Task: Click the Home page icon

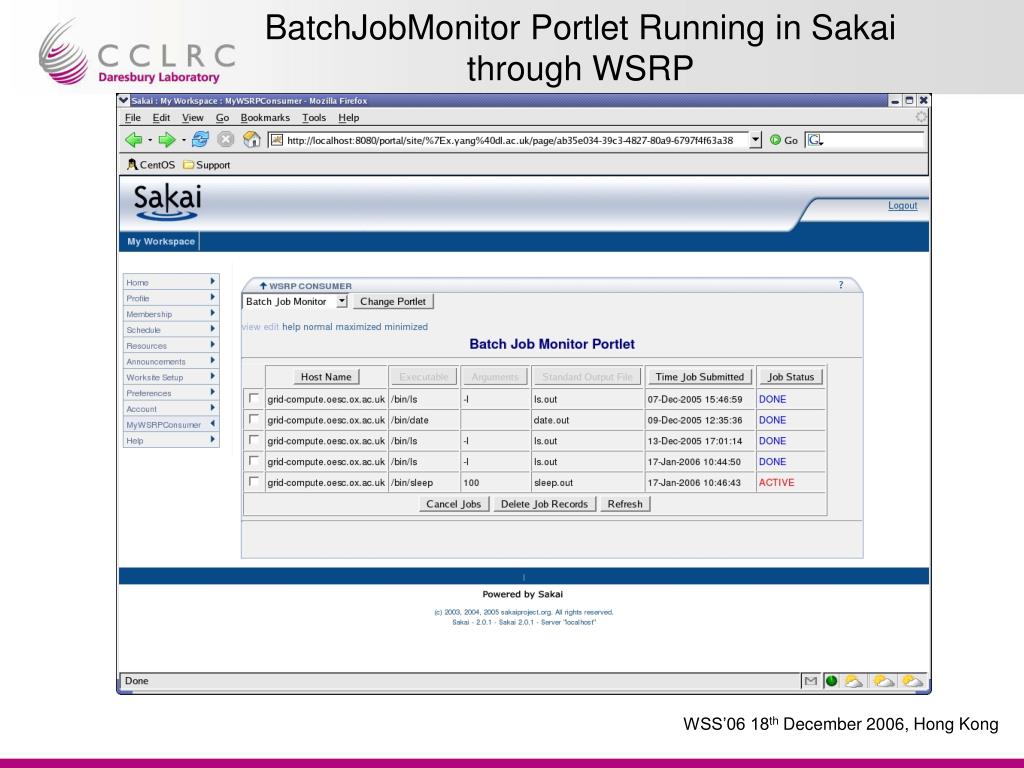Action: pyautogui.click(x=251, y=139)
